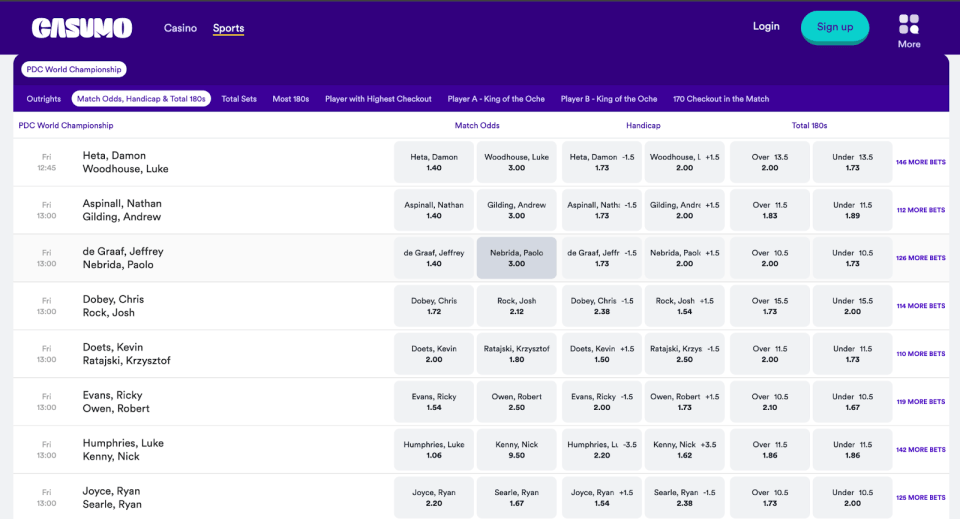This screenshot has width=960, height=519.
Task: Choose Over 10.5 at 2.10
Action: click(x=770, y=401)
